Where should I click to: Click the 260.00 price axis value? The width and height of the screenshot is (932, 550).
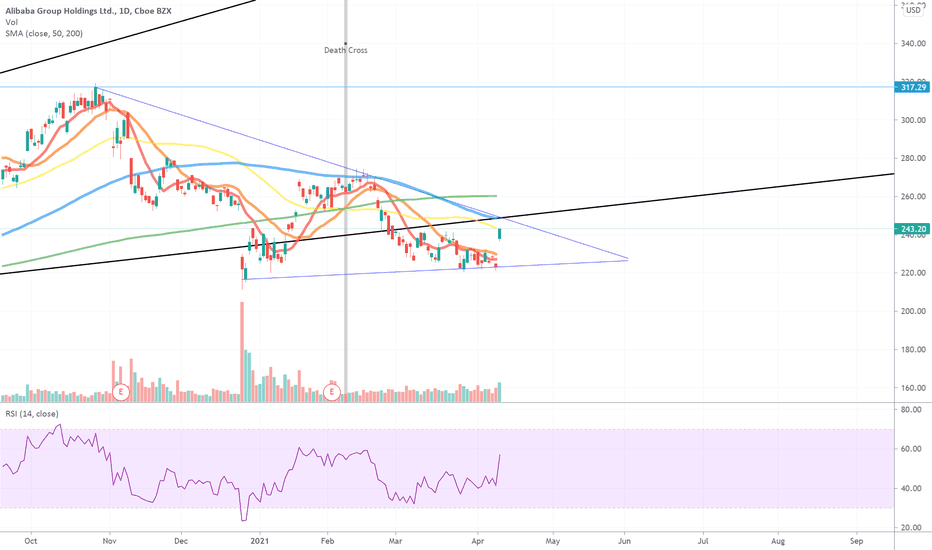point(914,196)
